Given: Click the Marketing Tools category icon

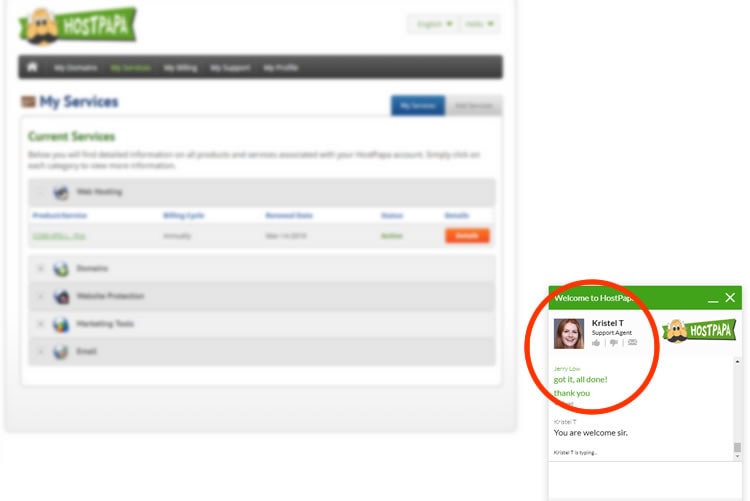Looking at the screenshot, I should point(61,324).
